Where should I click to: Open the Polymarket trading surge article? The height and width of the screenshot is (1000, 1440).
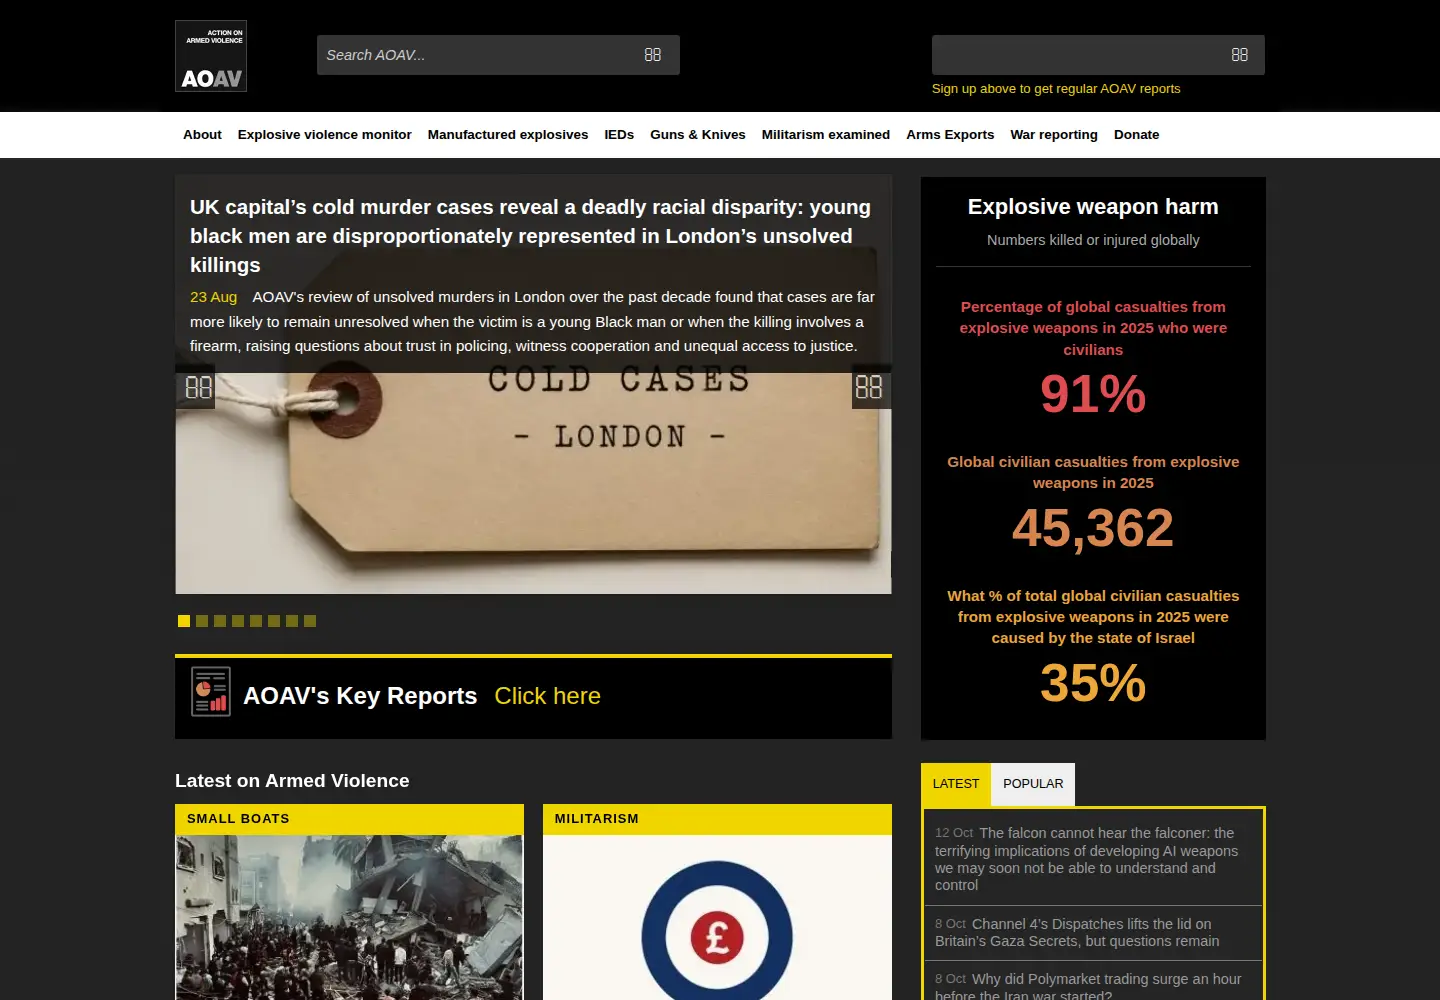(x=1088, y=986)
